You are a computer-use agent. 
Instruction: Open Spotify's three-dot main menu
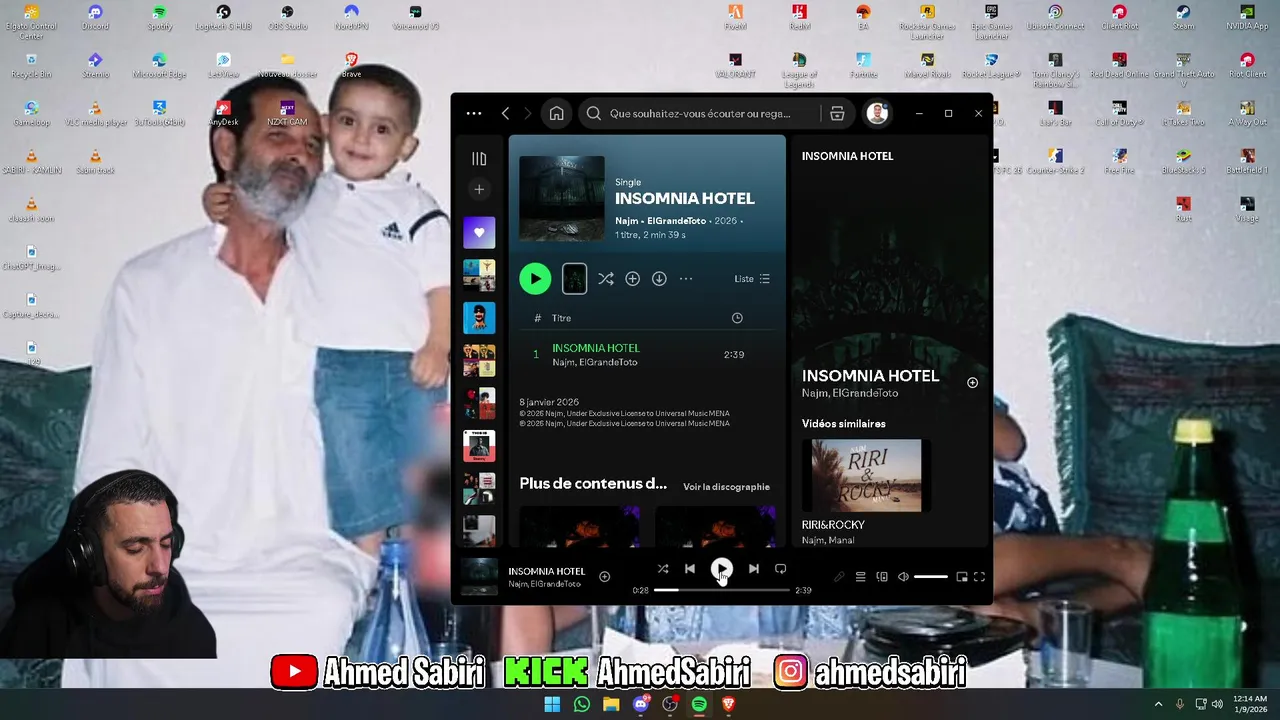click(x=474, y=114)
